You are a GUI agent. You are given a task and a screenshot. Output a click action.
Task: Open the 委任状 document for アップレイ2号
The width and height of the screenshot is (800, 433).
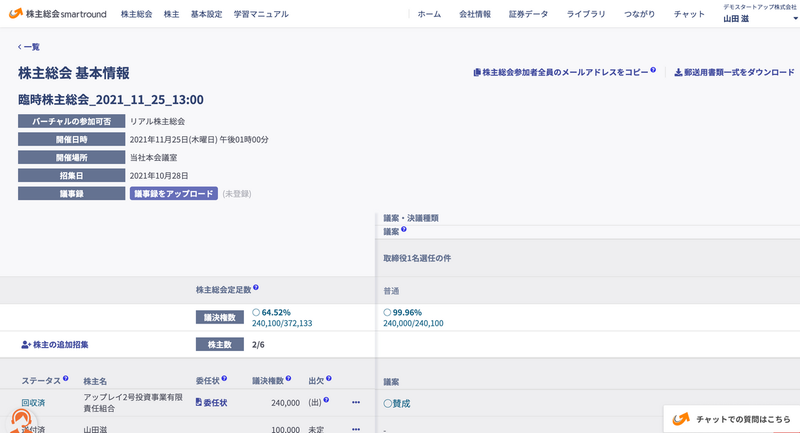[x=211, y=402]
